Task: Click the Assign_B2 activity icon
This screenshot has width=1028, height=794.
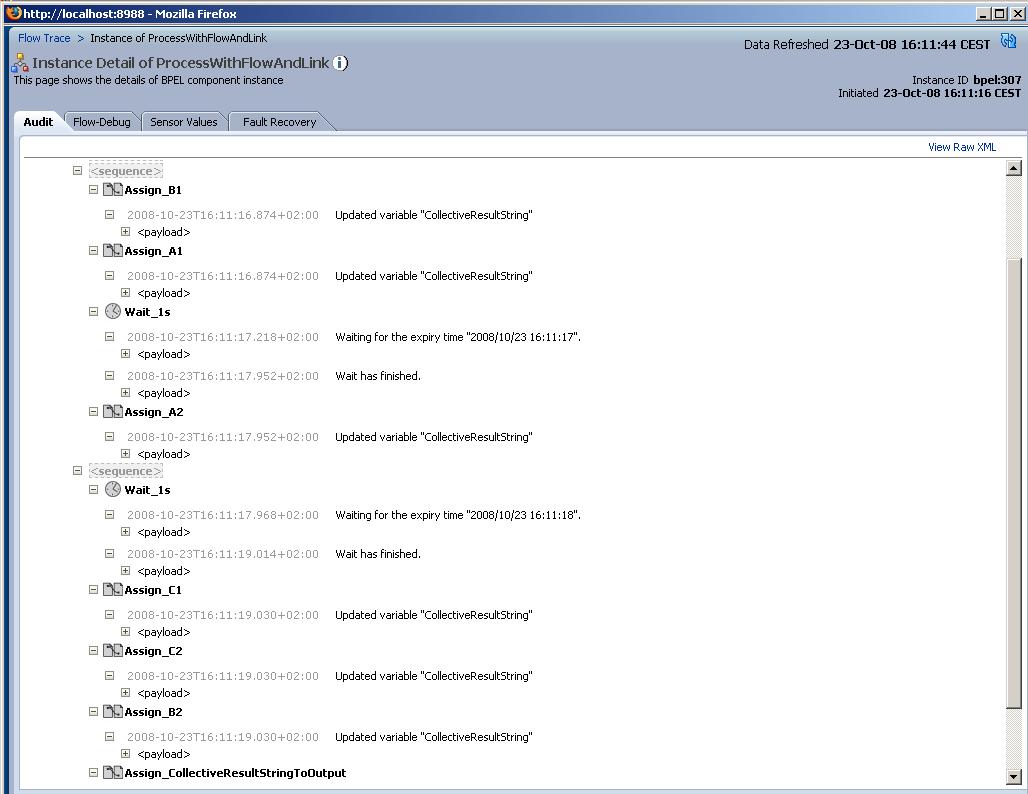Action: point(113,712)
